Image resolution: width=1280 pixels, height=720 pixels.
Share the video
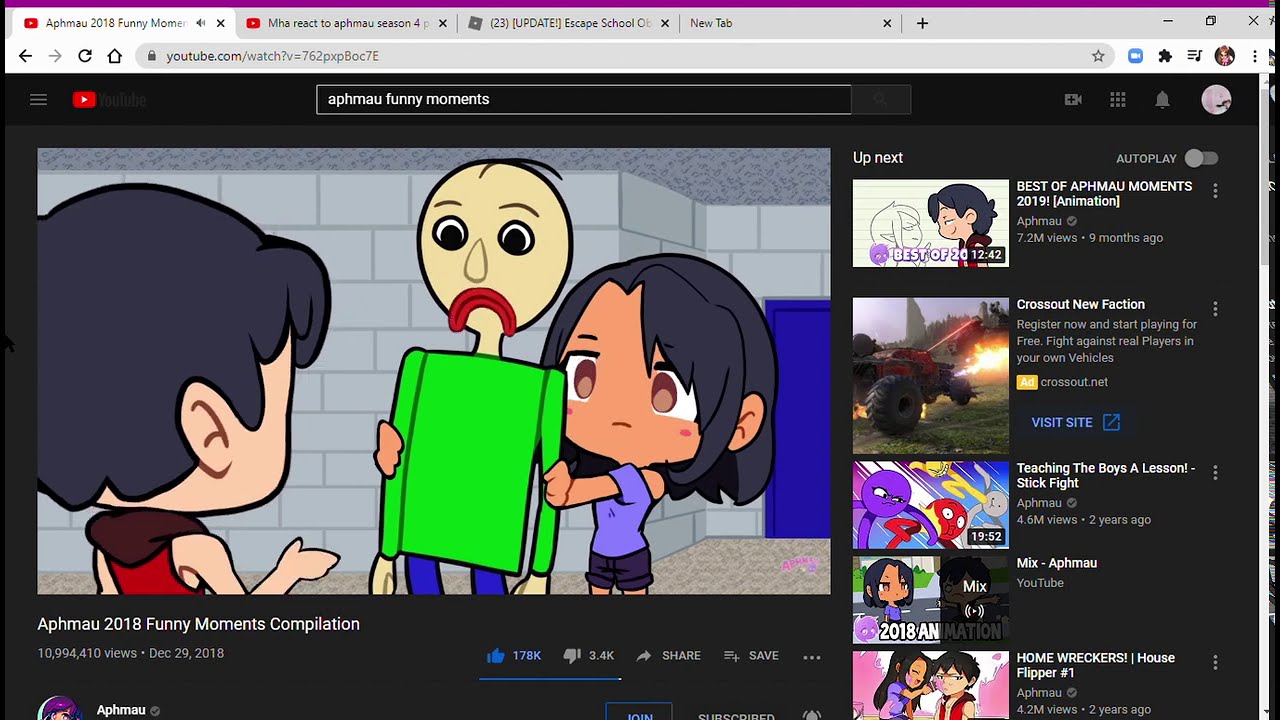click(x=668, y=656)
